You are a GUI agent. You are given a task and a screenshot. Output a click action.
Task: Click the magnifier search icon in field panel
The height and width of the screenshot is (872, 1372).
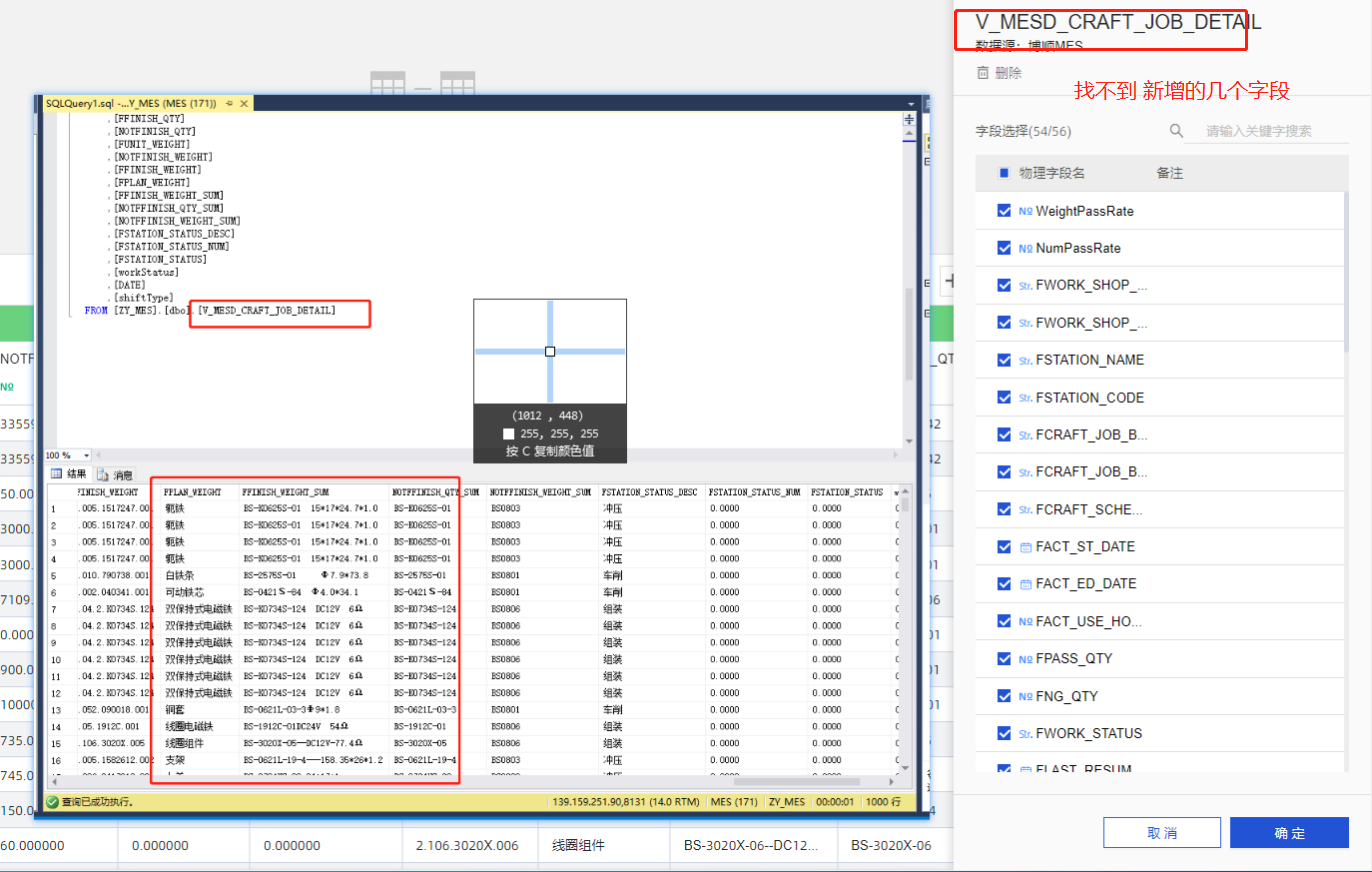click(x=1177, y=131)
